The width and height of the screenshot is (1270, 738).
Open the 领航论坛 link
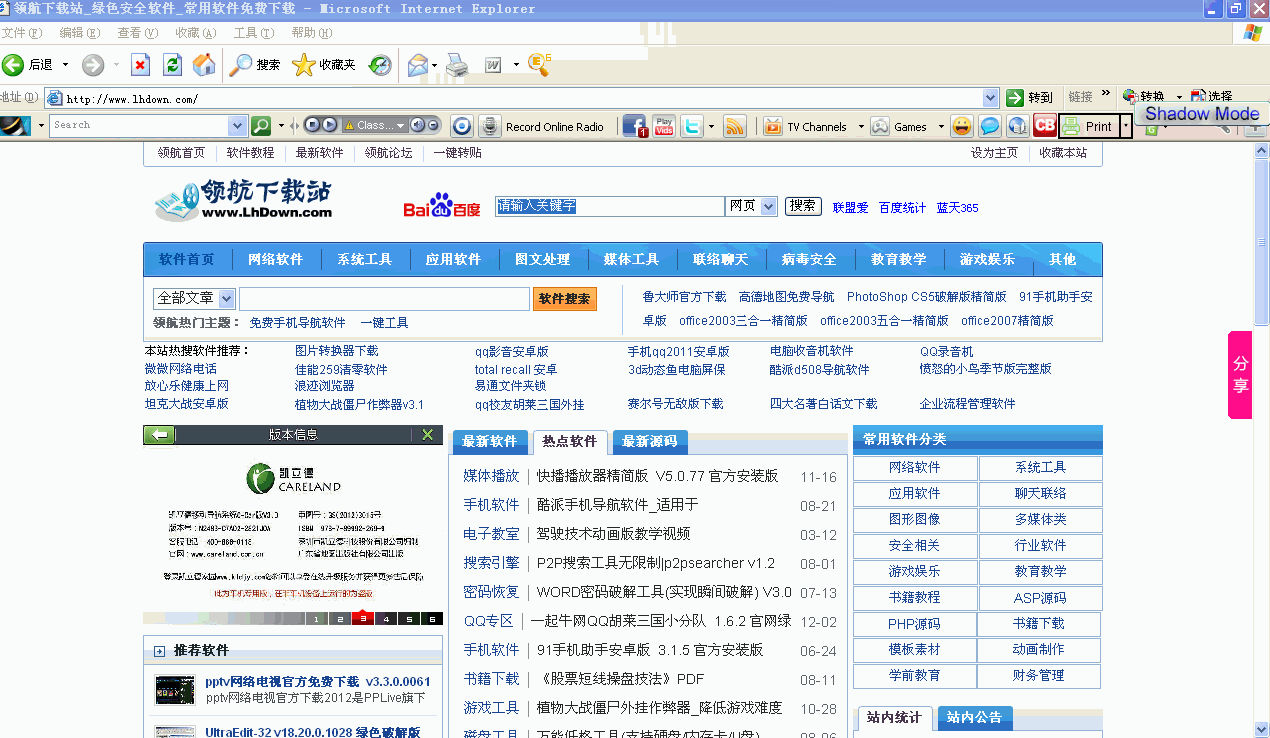(x=388, y=153)
